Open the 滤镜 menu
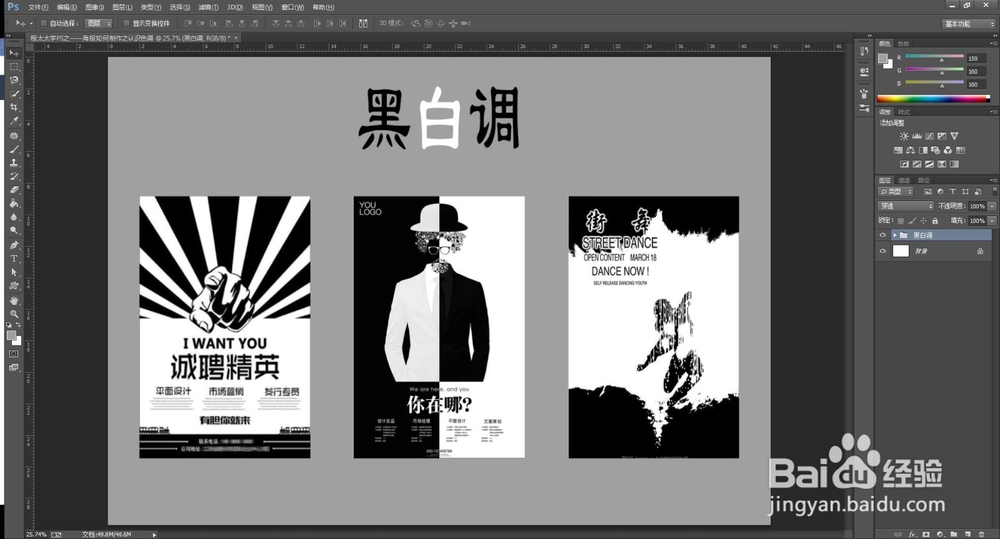The height and width of the screenshot is (539, 1000). tap(208, 7)
